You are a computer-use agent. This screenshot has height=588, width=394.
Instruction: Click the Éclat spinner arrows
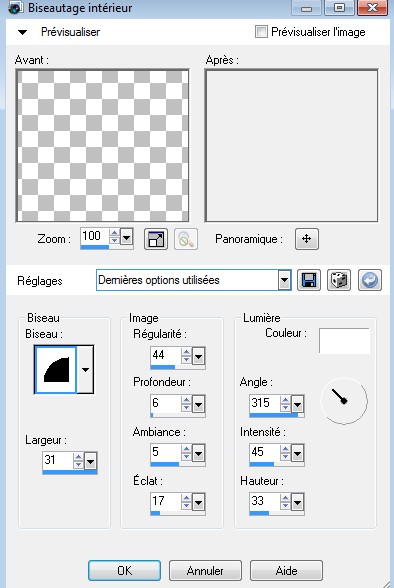tap(186, 502)
